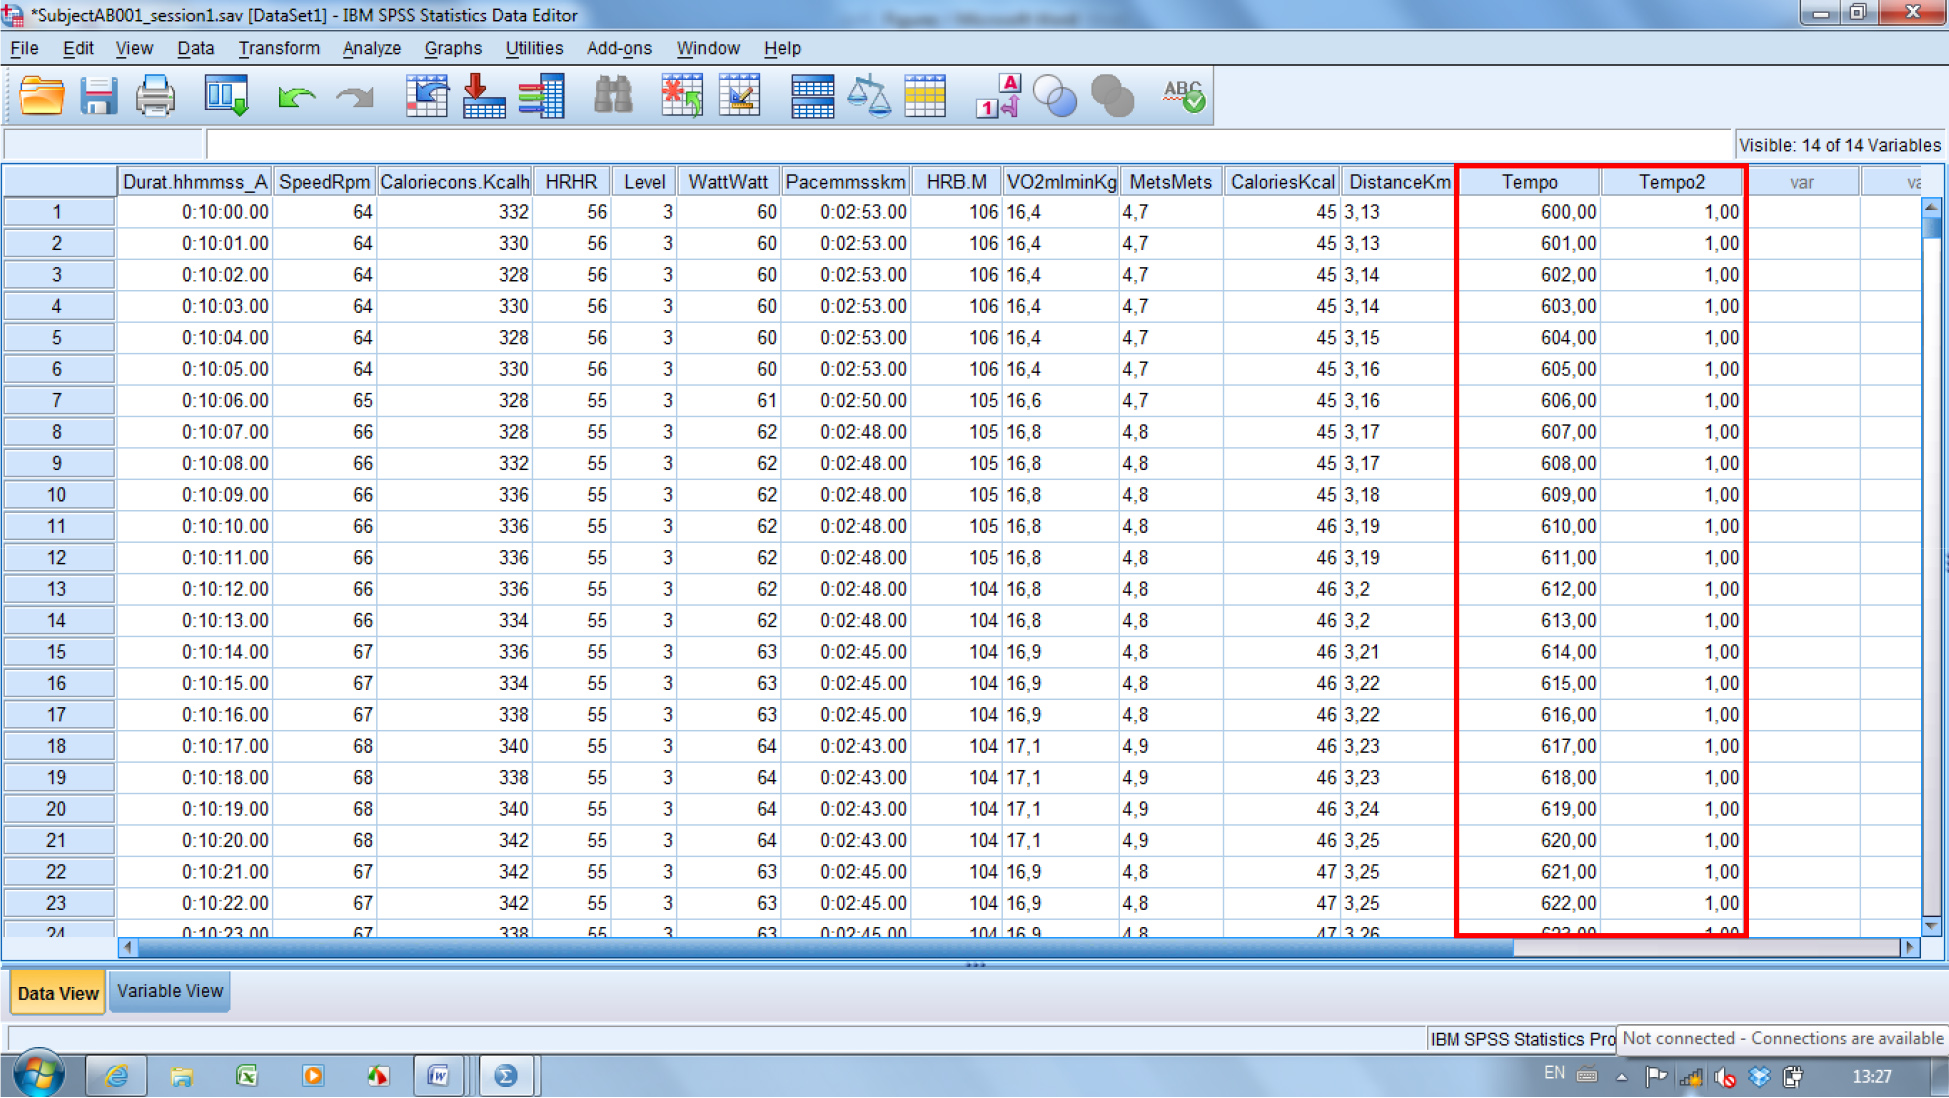This screenshot has width=1949, height=1098.
Task: Click the Weight Cases scales icon
Action: tap(868, 96)
